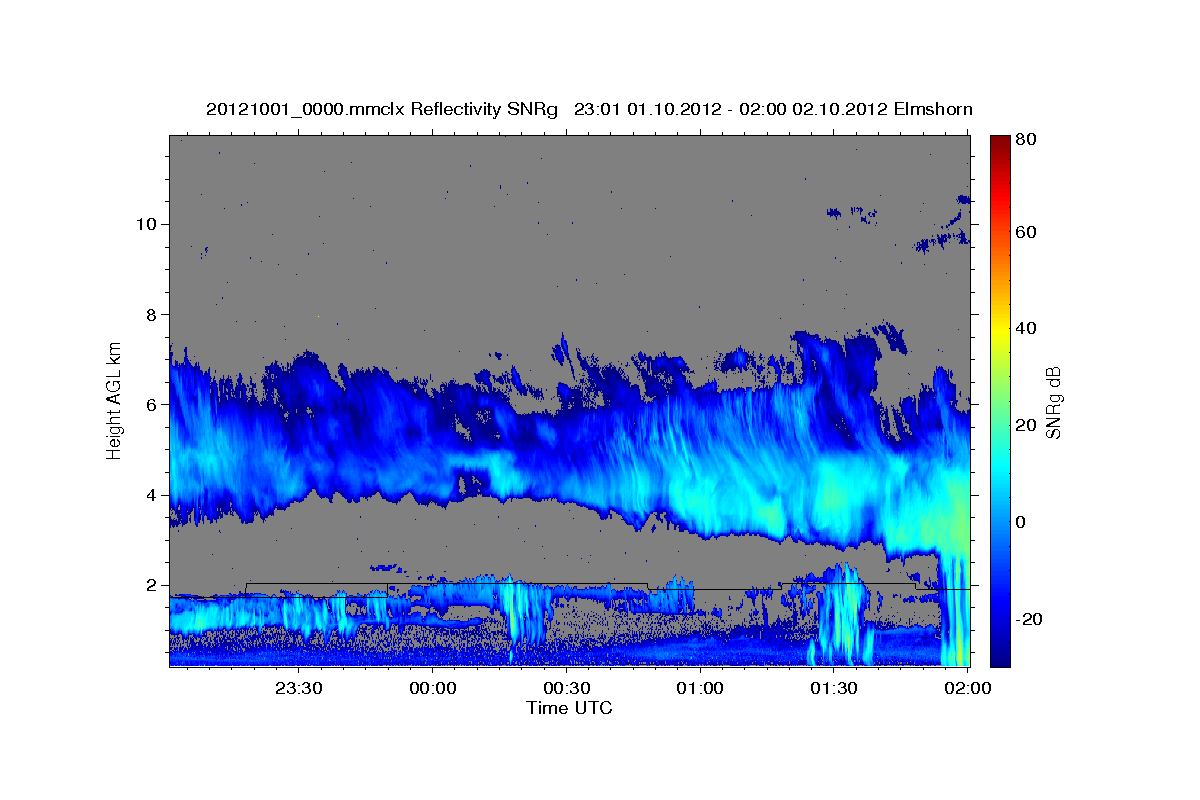Click the height tick label 10
This screenshot has height=800, width=1200.
pyautogui.click(x=145, y=224)
